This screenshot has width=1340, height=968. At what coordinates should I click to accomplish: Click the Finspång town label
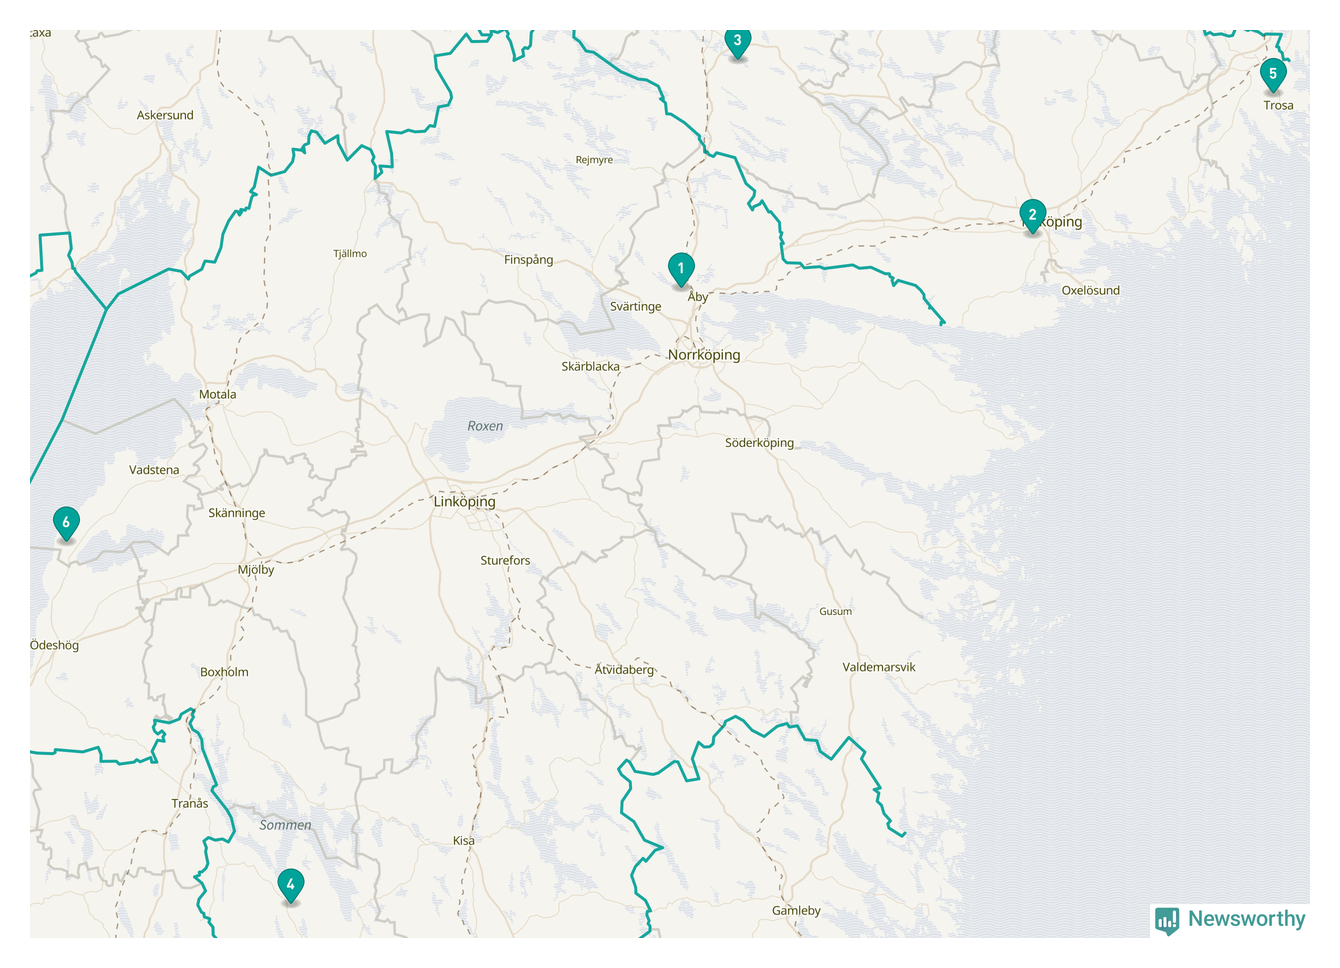(528, 260)
